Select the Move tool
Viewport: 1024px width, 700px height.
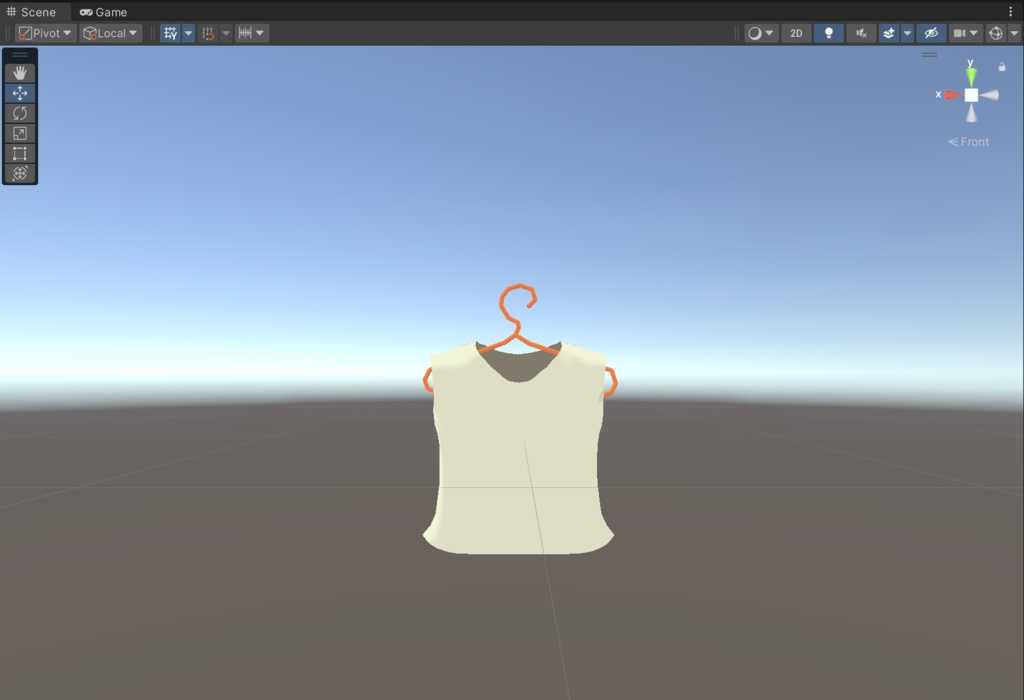(x=20, y=93)
